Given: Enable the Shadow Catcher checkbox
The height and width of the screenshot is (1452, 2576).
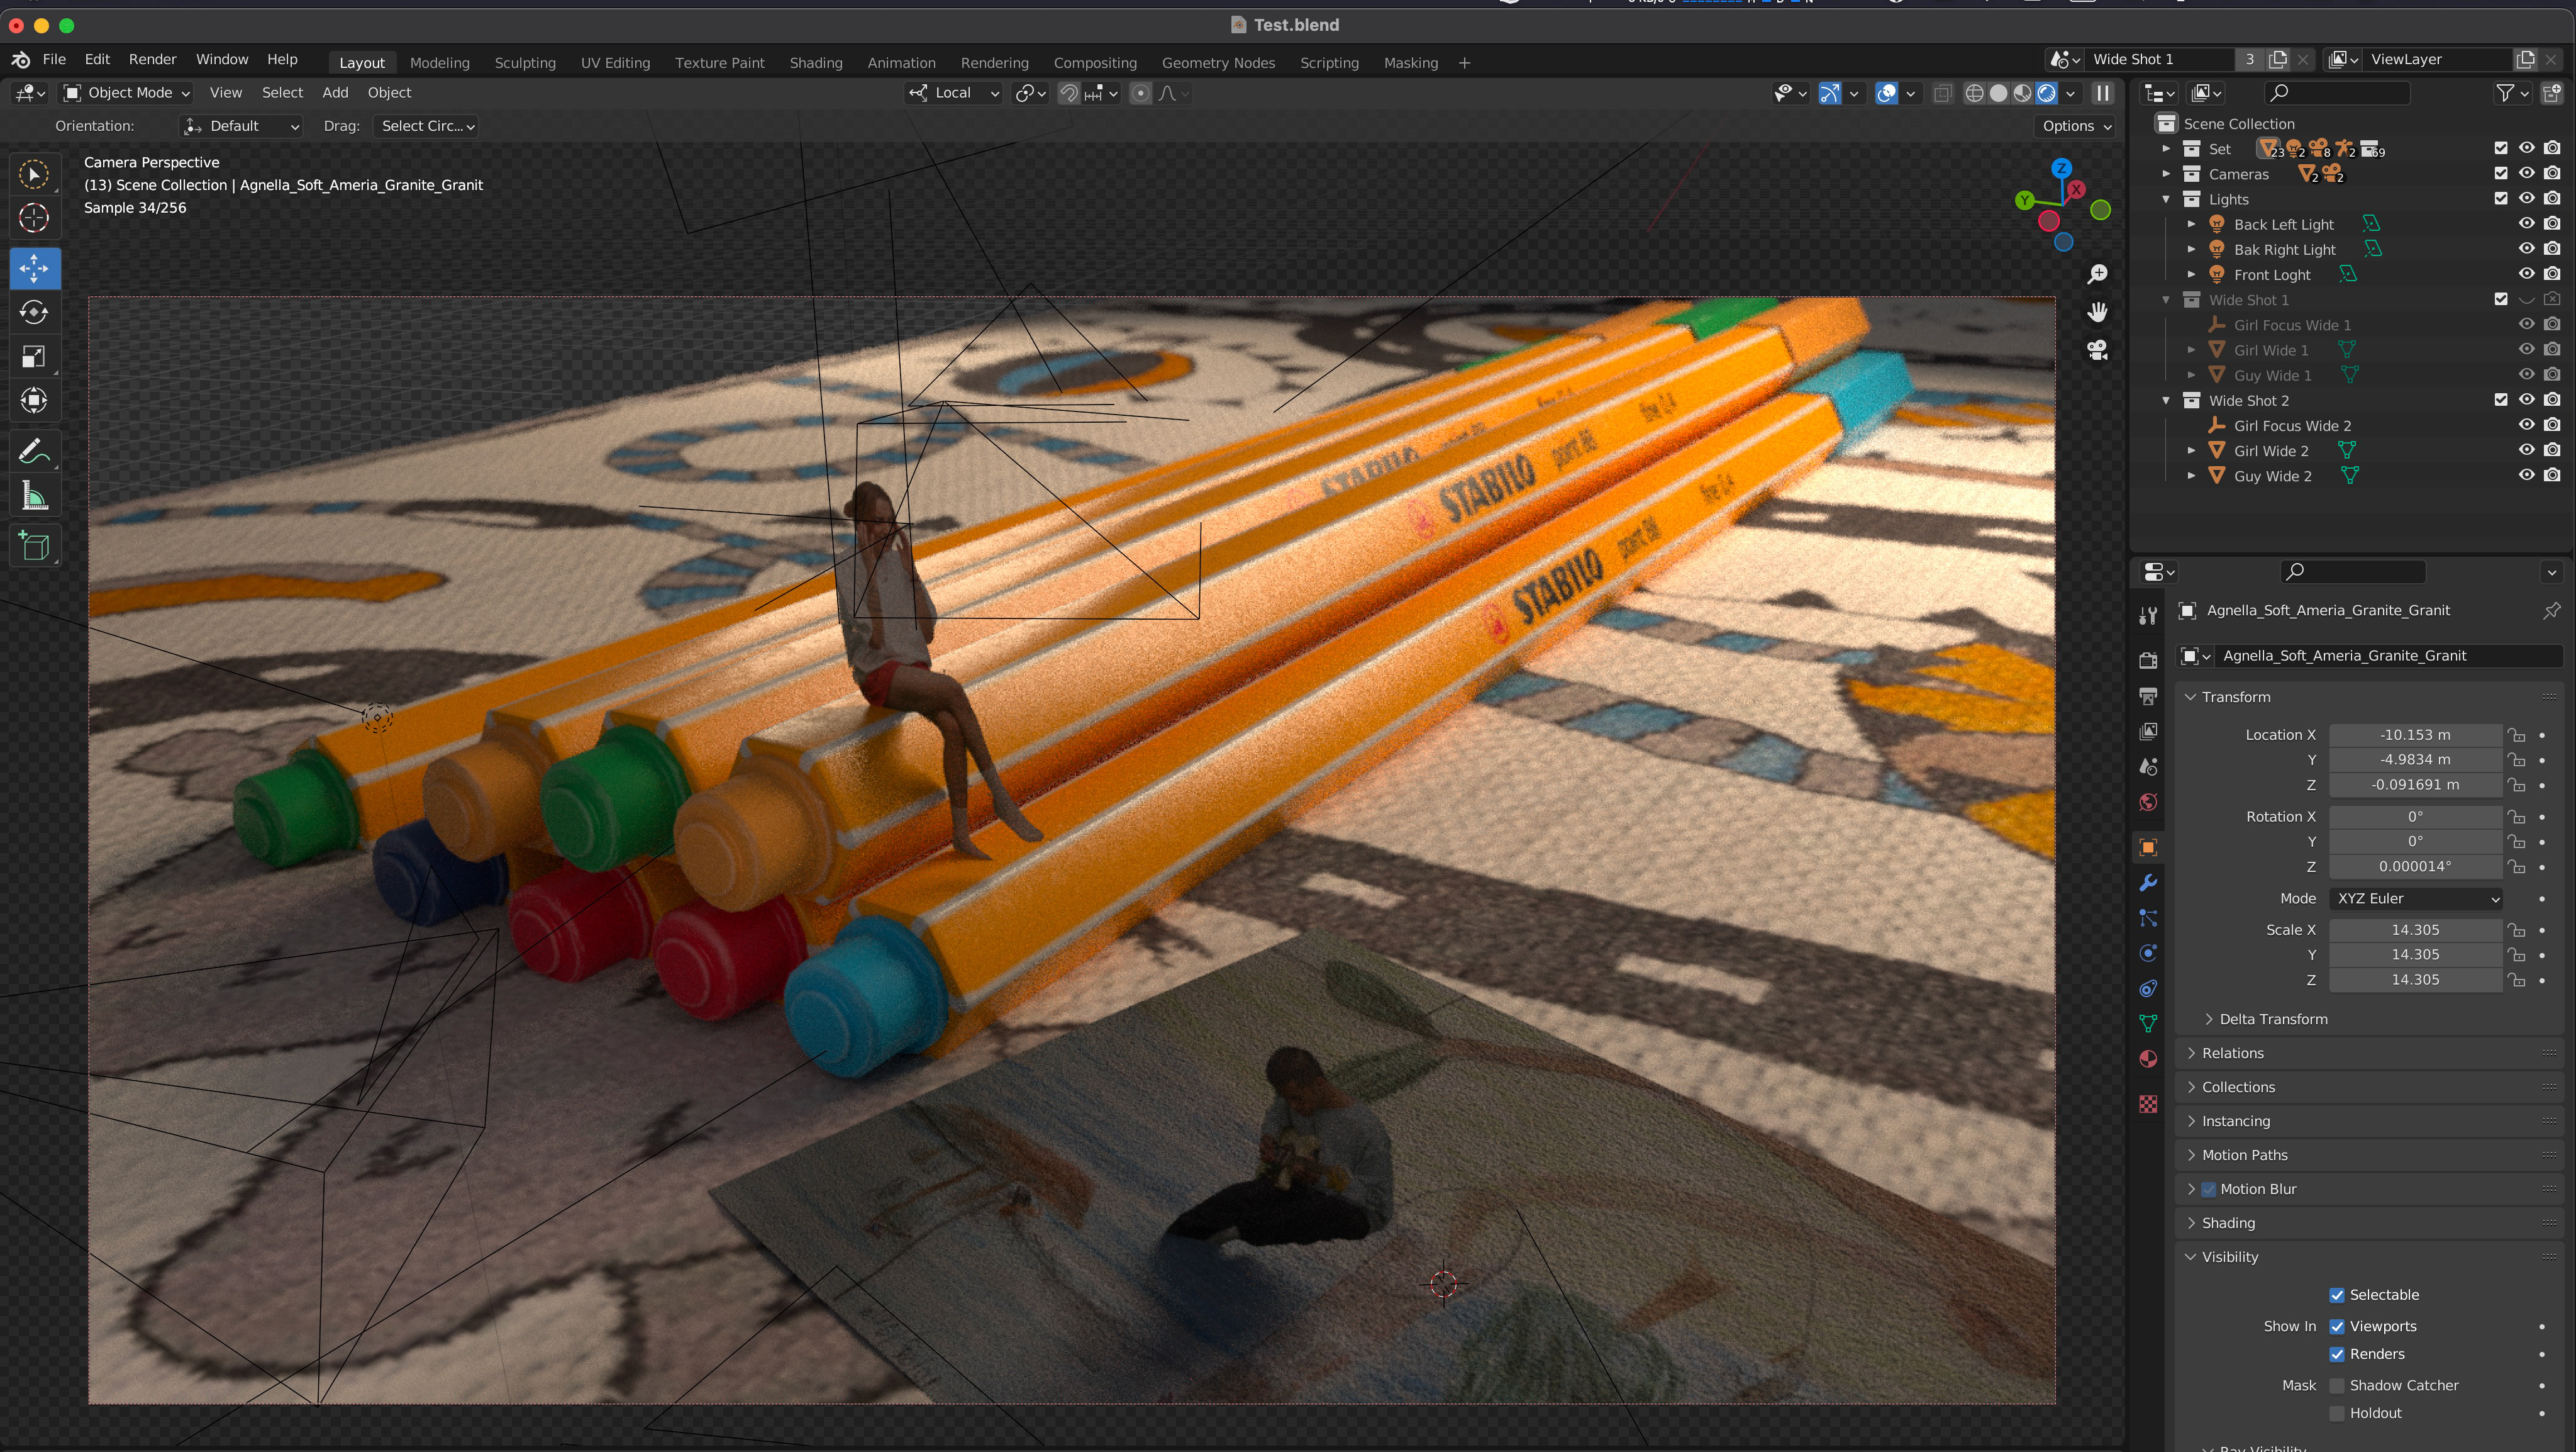Looking at the screenshot, I should click(x=2337, y=1386).
